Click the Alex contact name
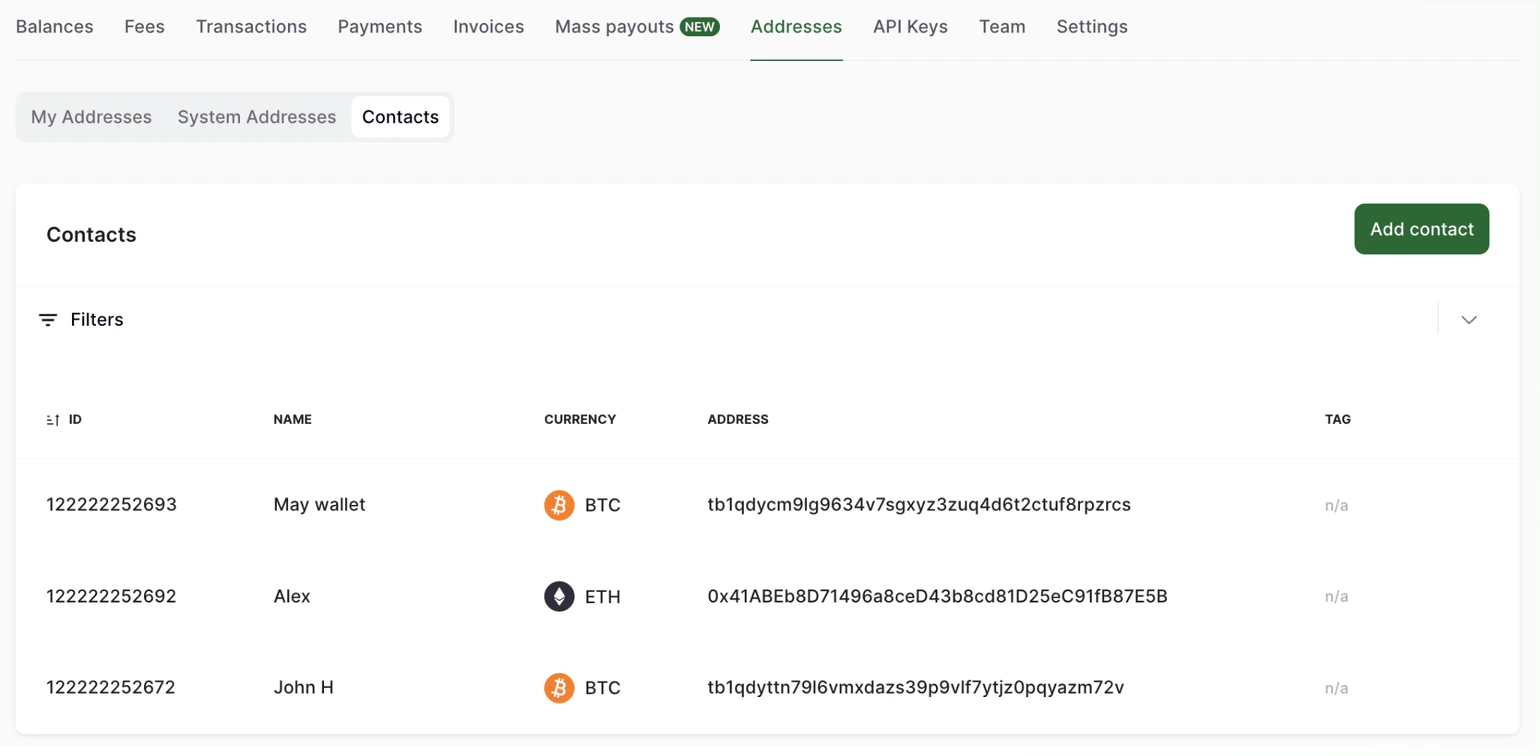 click(x=292, y=597)
